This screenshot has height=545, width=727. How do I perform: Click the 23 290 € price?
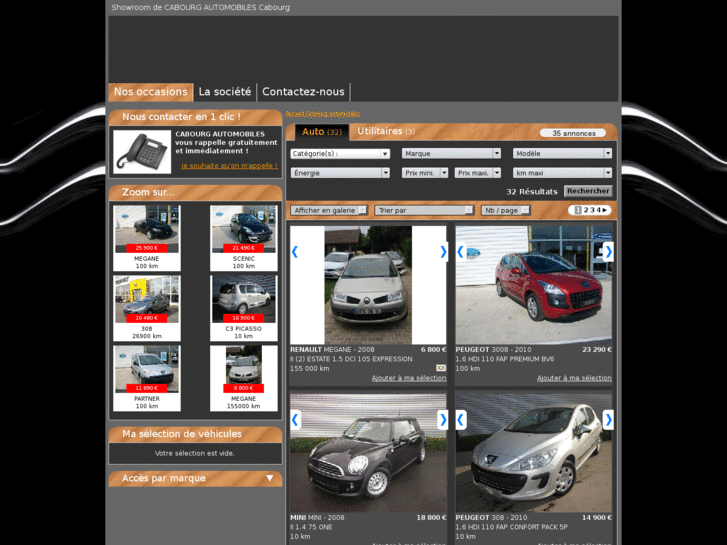[597, 350]
